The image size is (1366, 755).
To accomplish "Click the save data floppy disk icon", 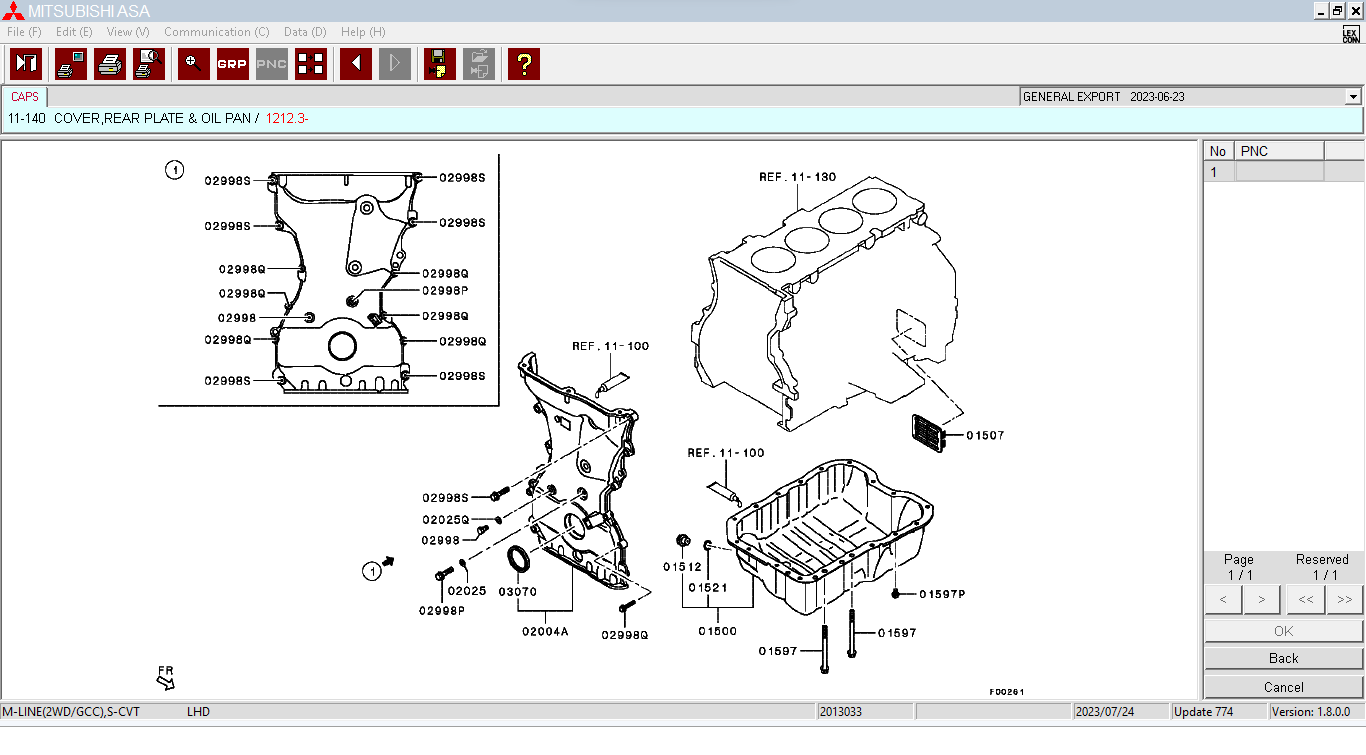I will 438,64.
